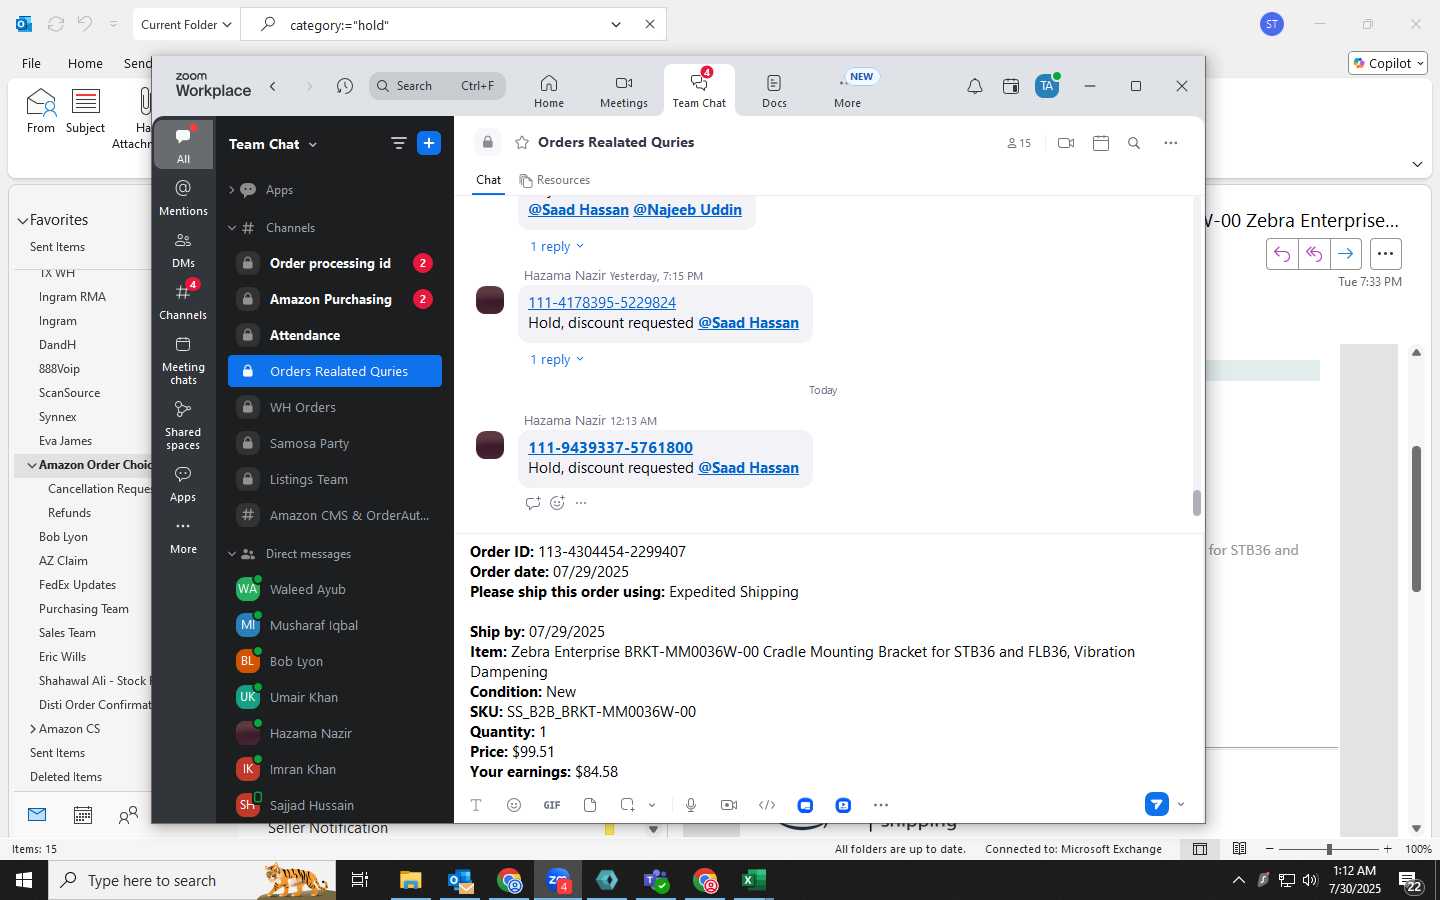Start a video meeting in channel
Screen dimensions: 1440x900
1066,143
